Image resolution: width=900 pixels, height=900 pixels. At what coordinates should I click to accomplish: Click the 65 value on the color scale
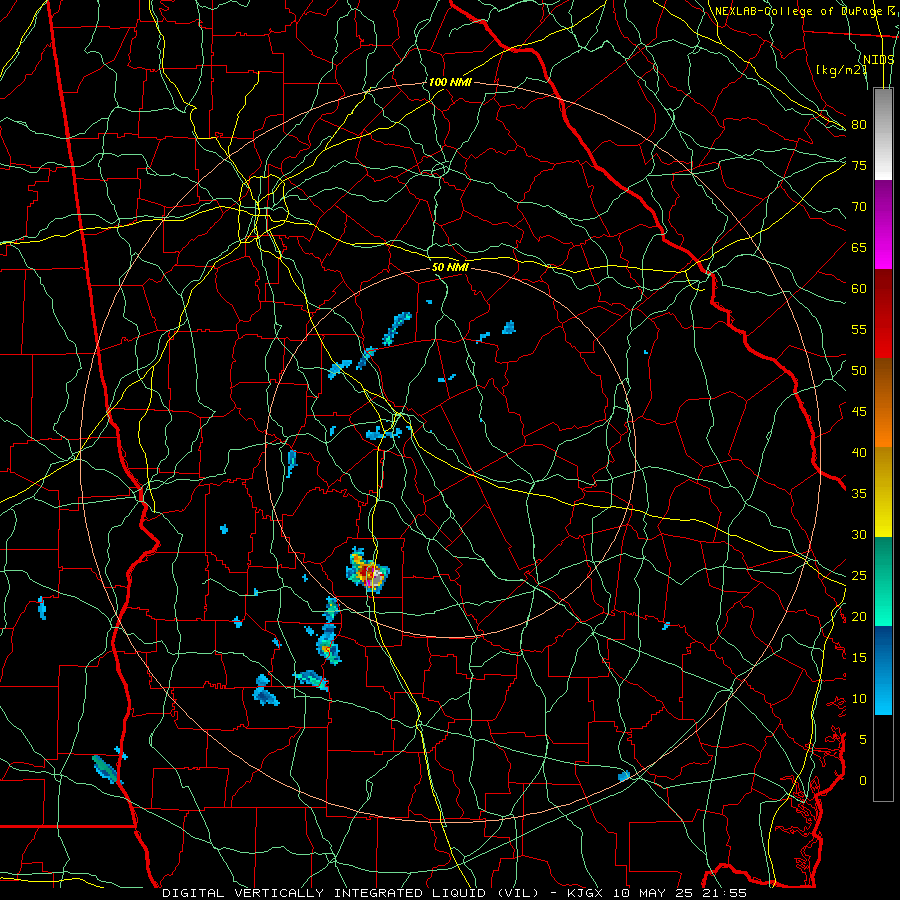pos(859,247)
